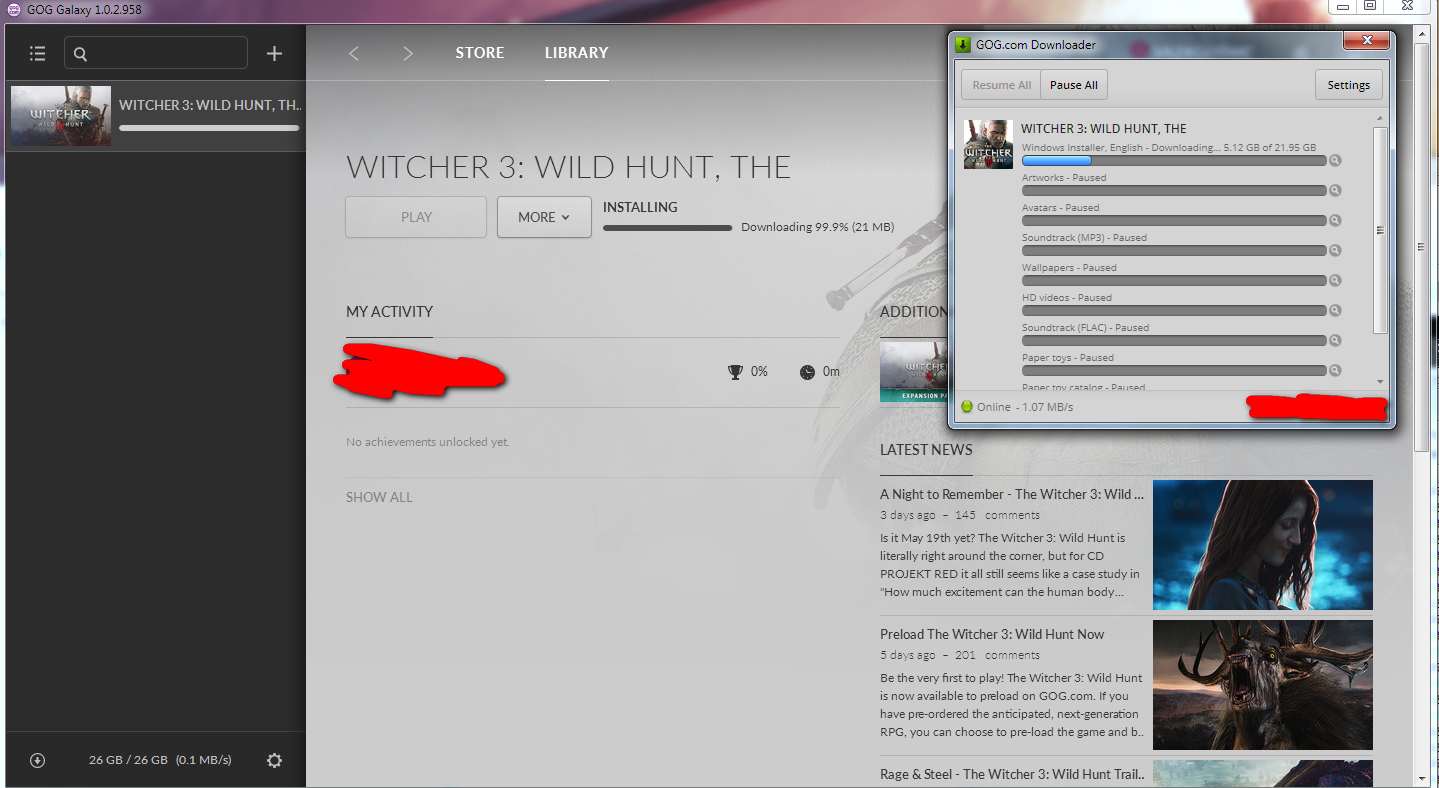This screenshot has width=1439, height=788.
Task: Click 'HD videos - Paused' label
Action: [1067, 298]
